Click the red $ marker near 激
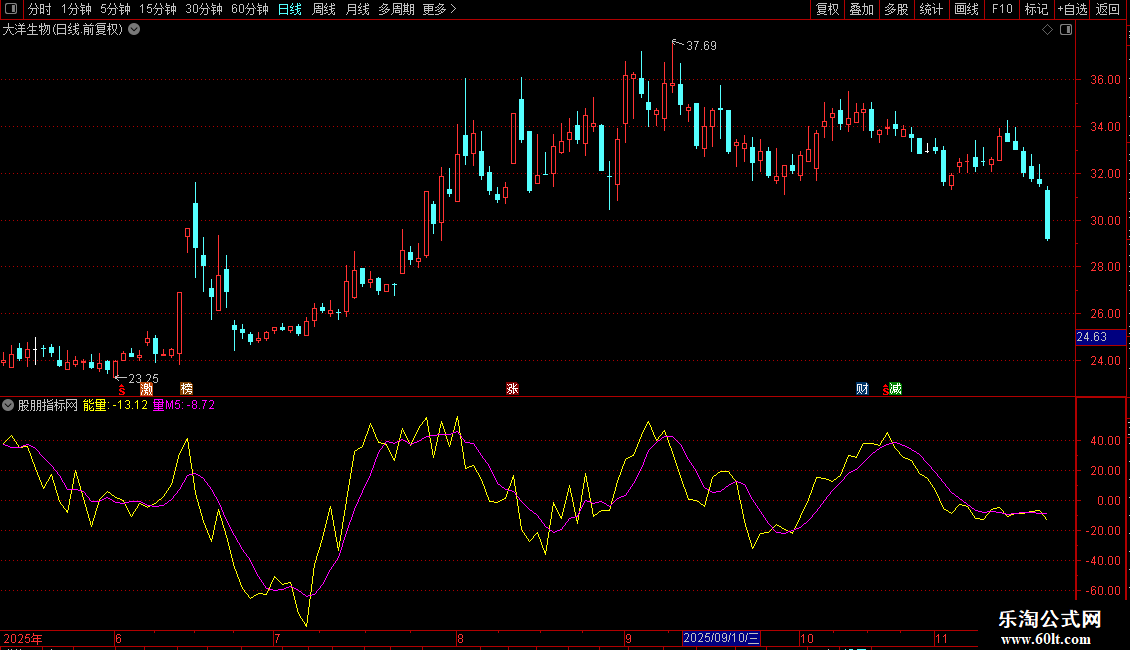Image resolution: width=1130 pixels, height=650 pixels. pos(122,390)
